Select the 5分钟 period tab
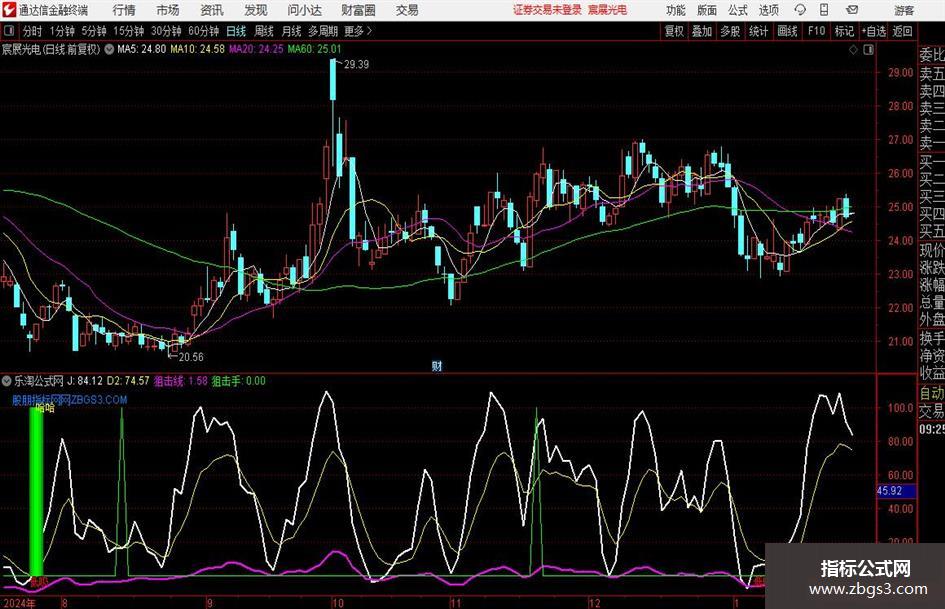This screenshot has height=609, width=945. (x=93, y=31)
